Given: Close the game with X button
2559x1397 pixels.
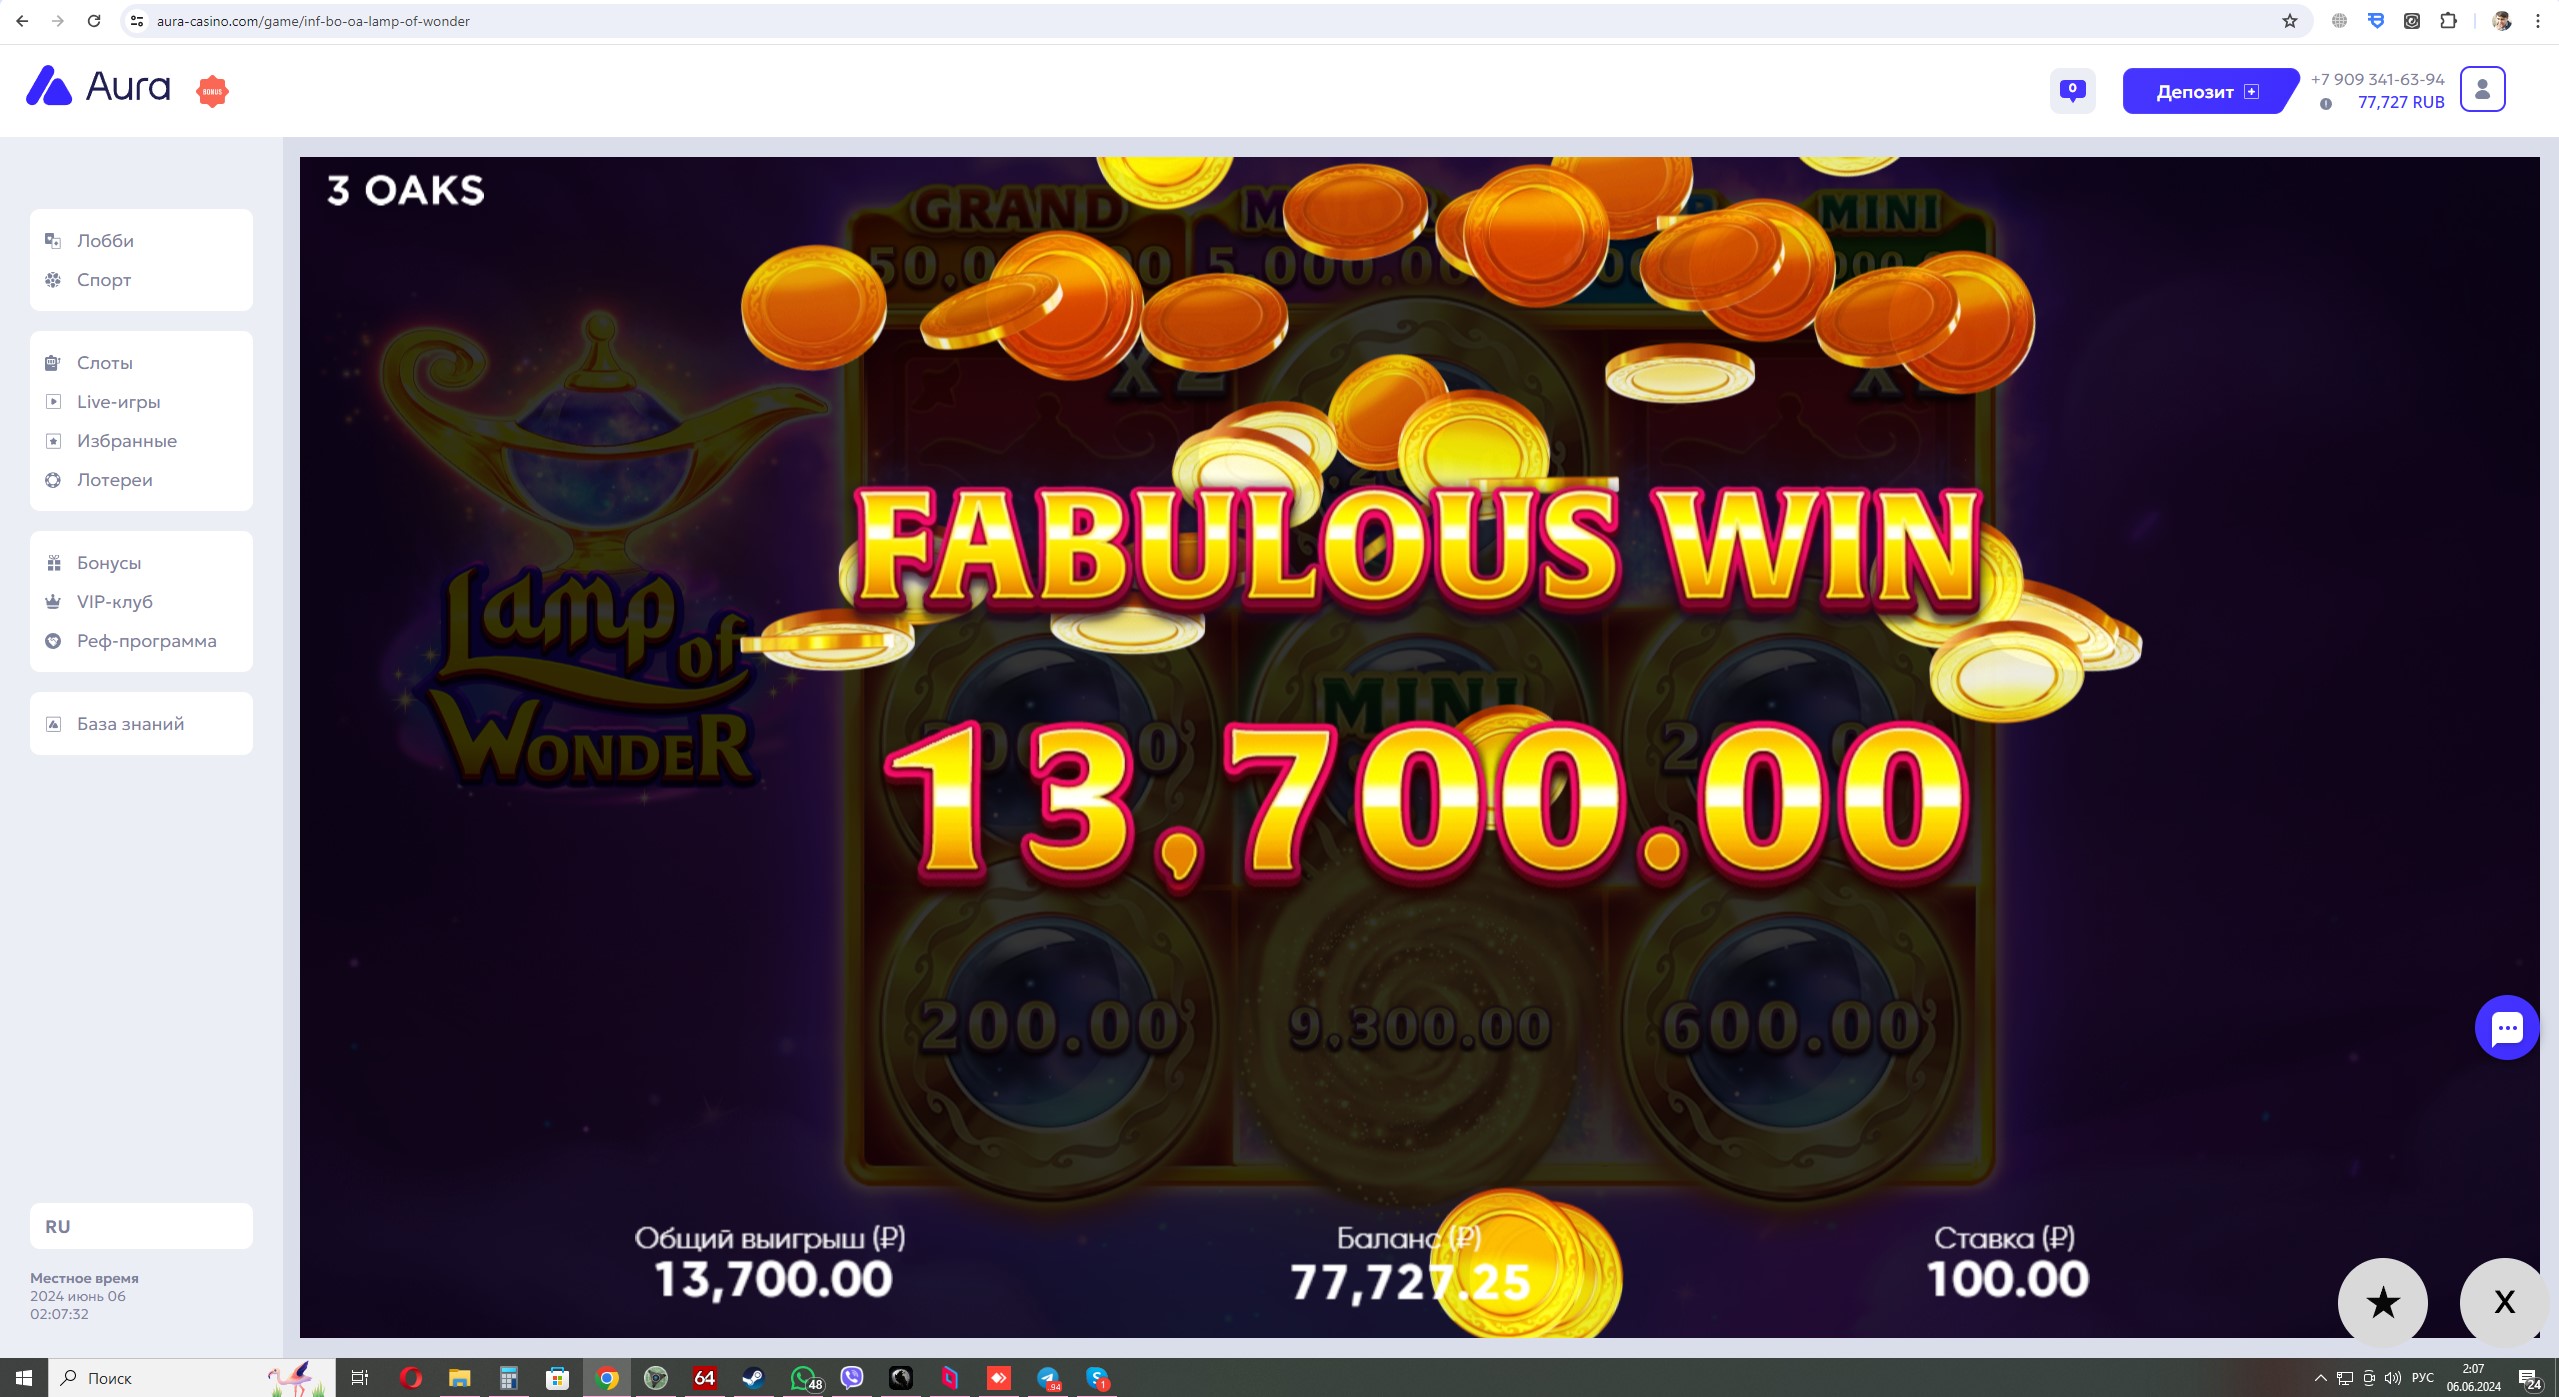Looking at the screenshot, I should point(2503,1302).
